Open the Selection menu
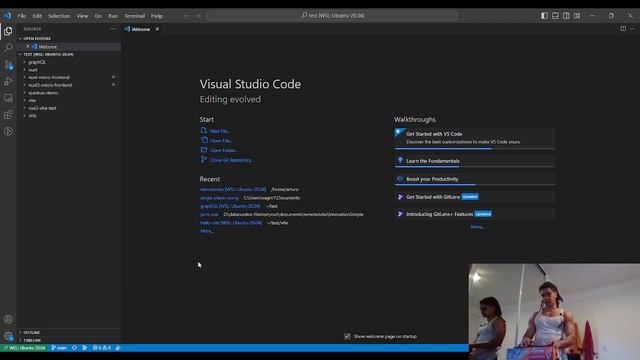Viewport: 640px width, 360px height. click(x=59, y=16)
